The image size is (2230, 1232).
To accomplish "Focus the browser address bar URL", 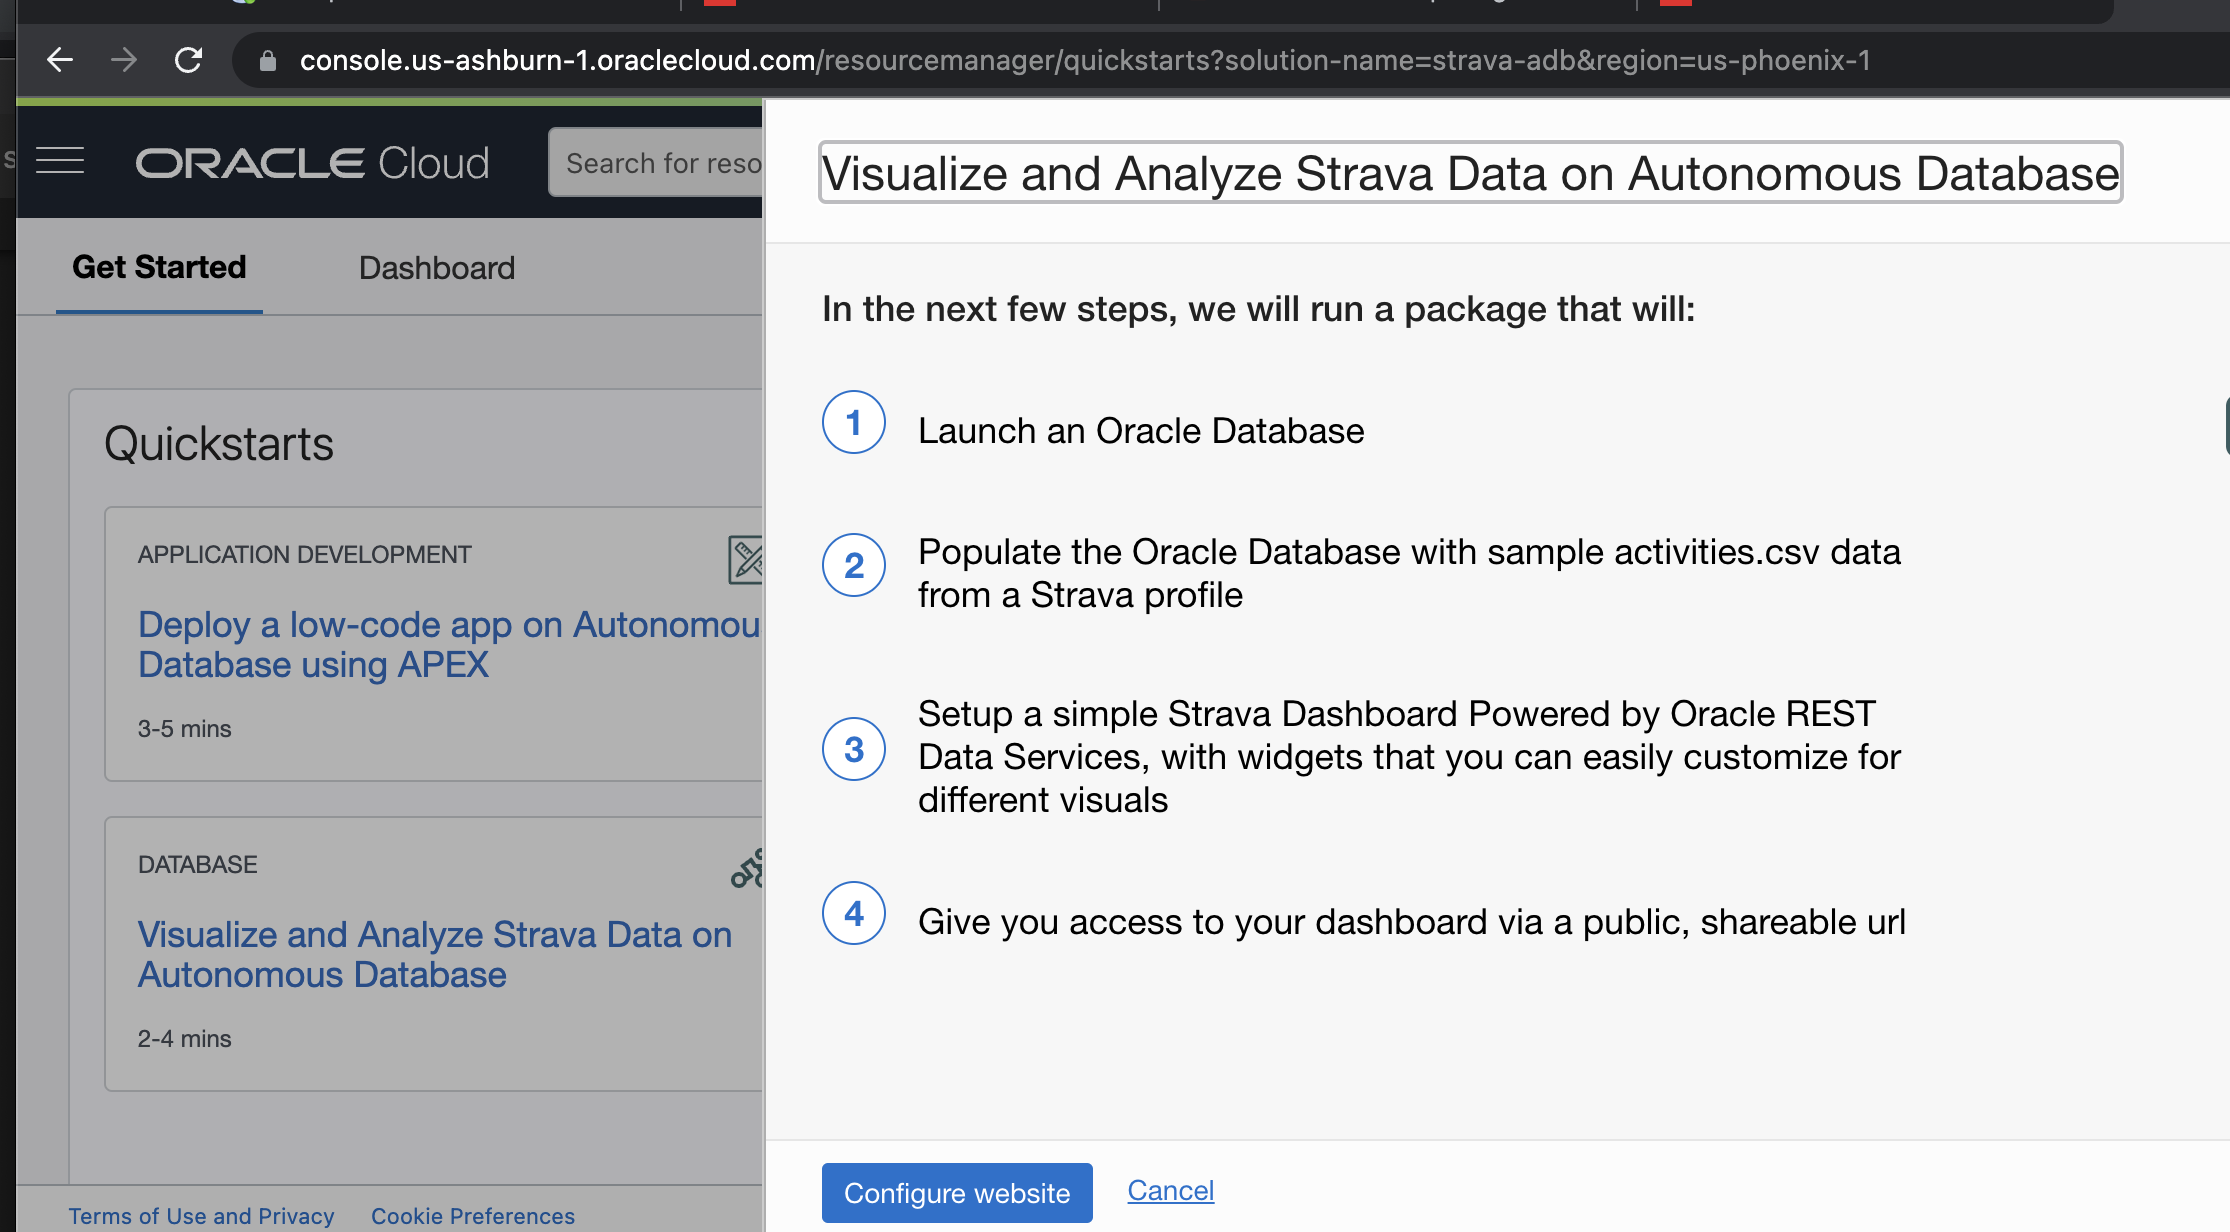I will click(x=1085, y=60).
